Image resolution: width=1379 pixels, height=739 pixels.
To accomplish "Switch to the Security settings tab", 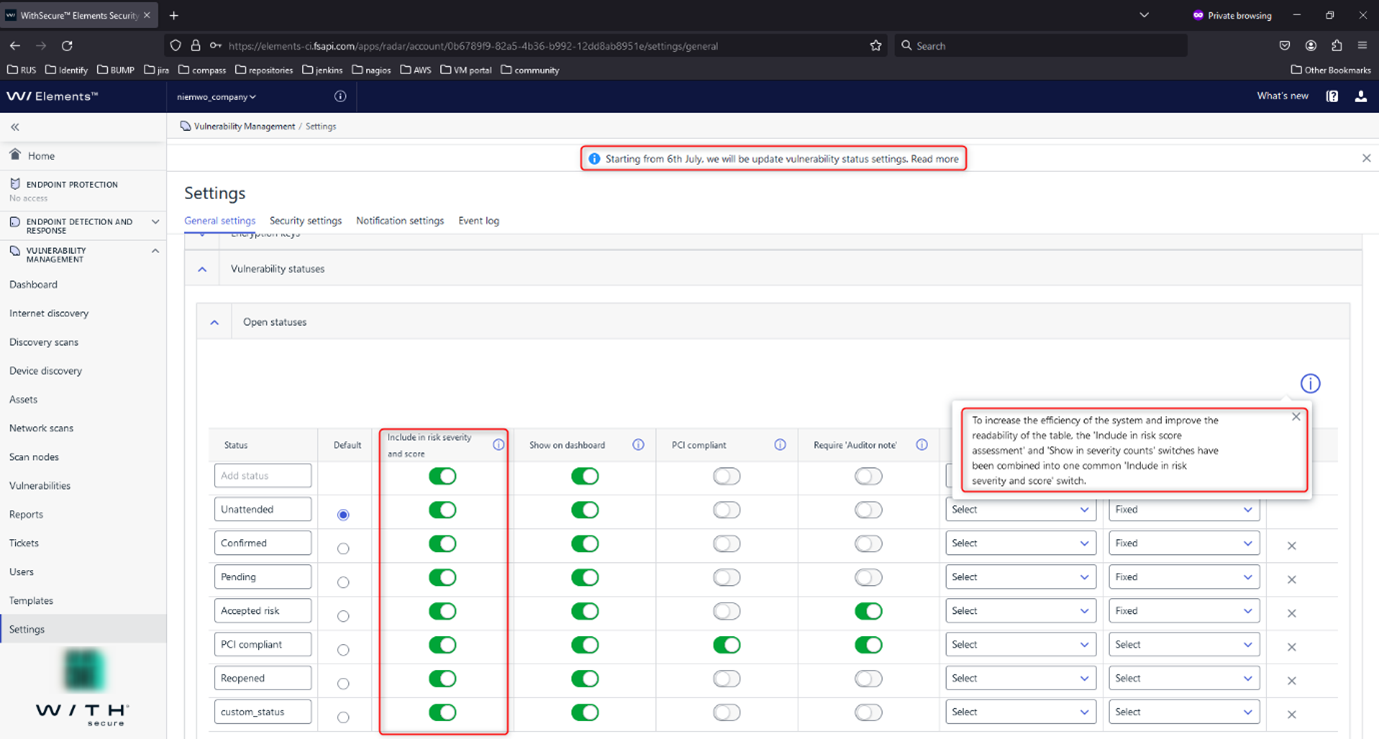I will coord(306,221).
